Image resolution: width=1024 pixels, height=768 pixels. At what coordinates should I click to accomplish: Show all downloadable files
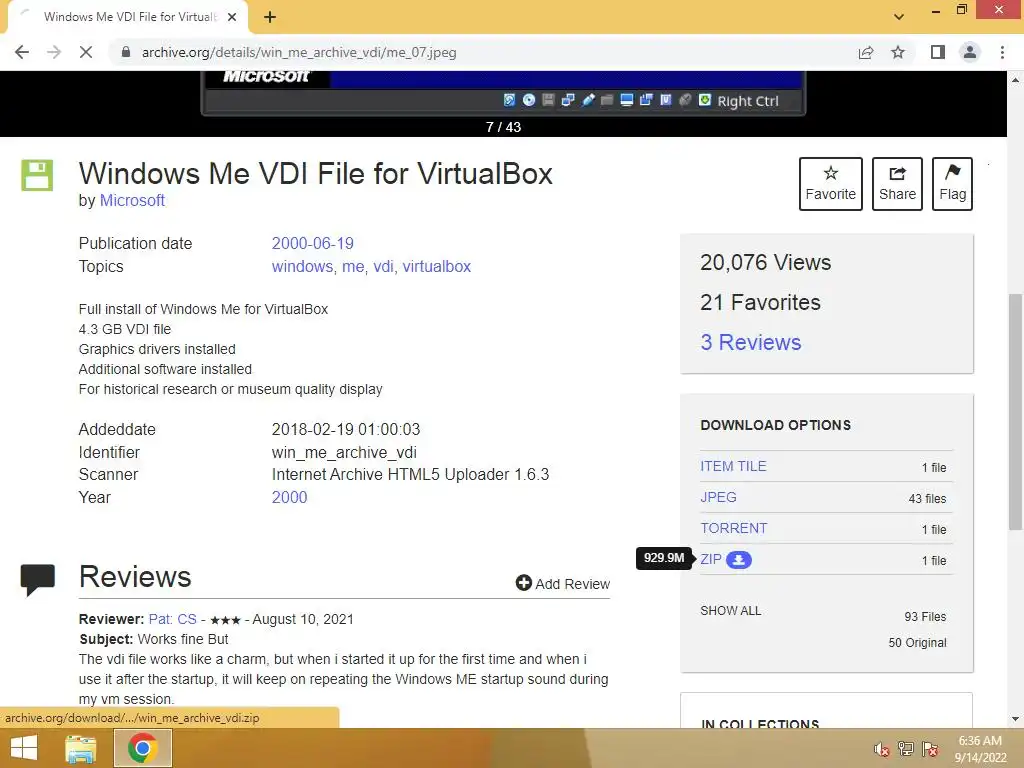pos(731,611)
